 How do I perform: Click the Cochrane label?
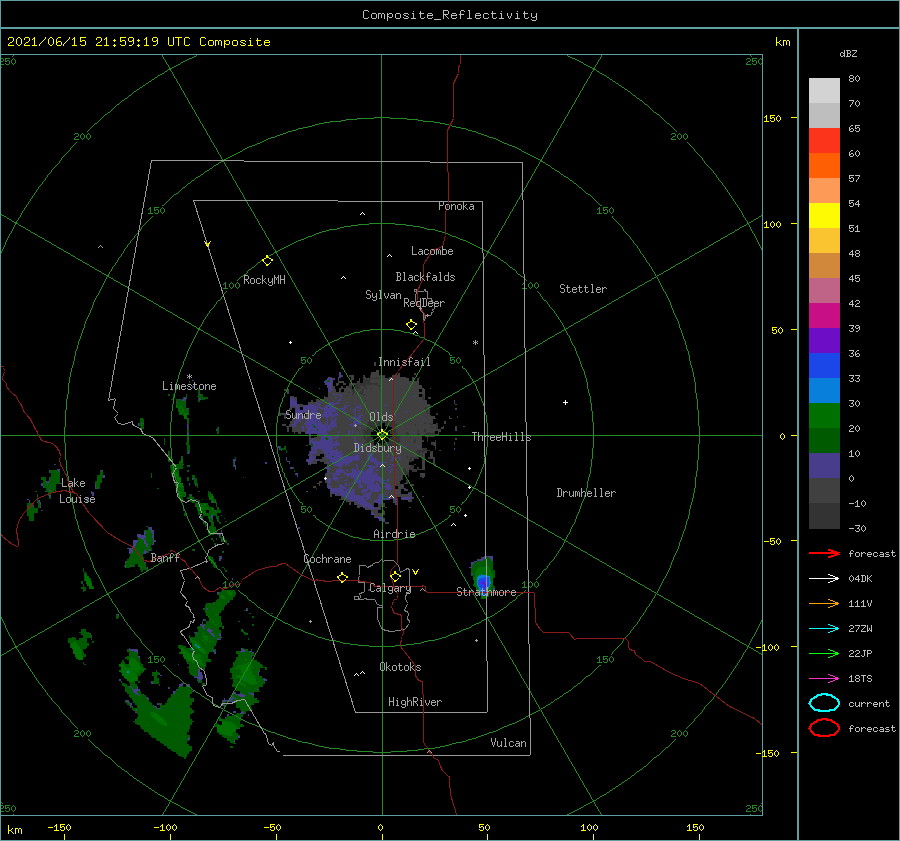(x=327, y=559)
